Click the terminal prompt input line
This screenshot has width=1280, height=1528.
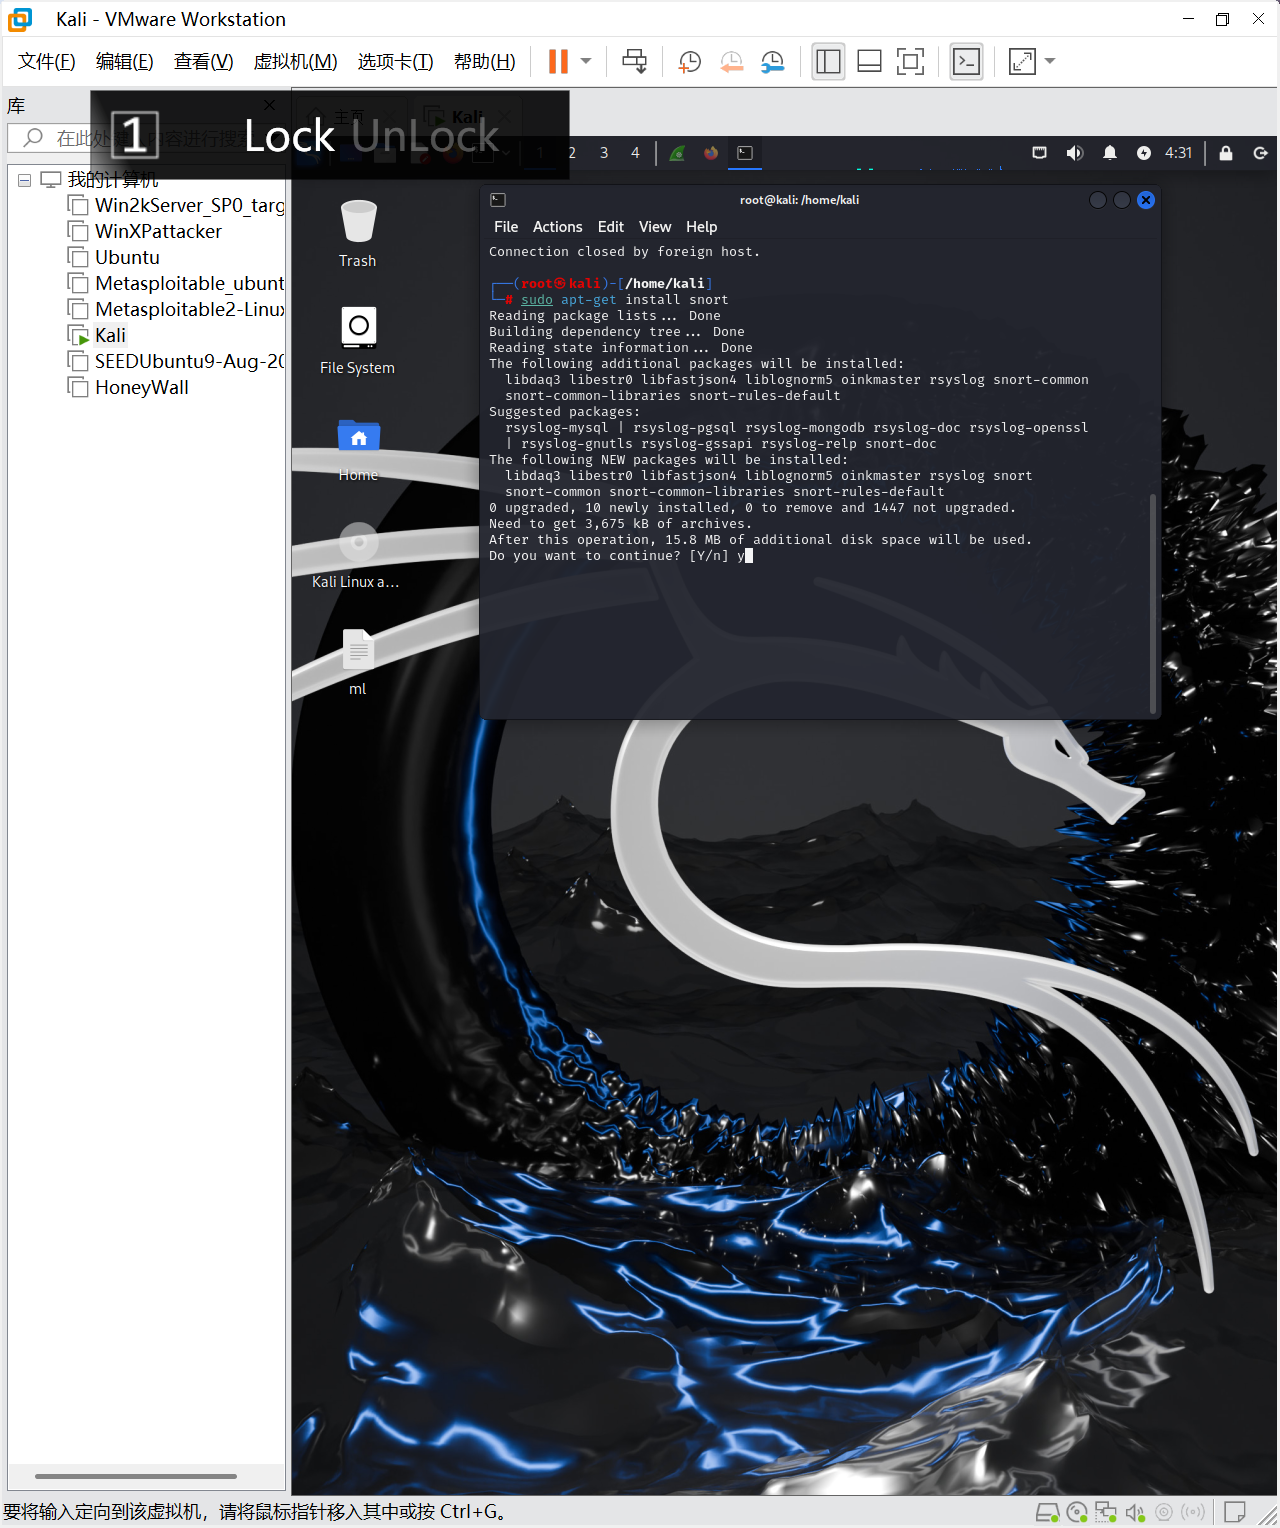[x=620, y=556]
